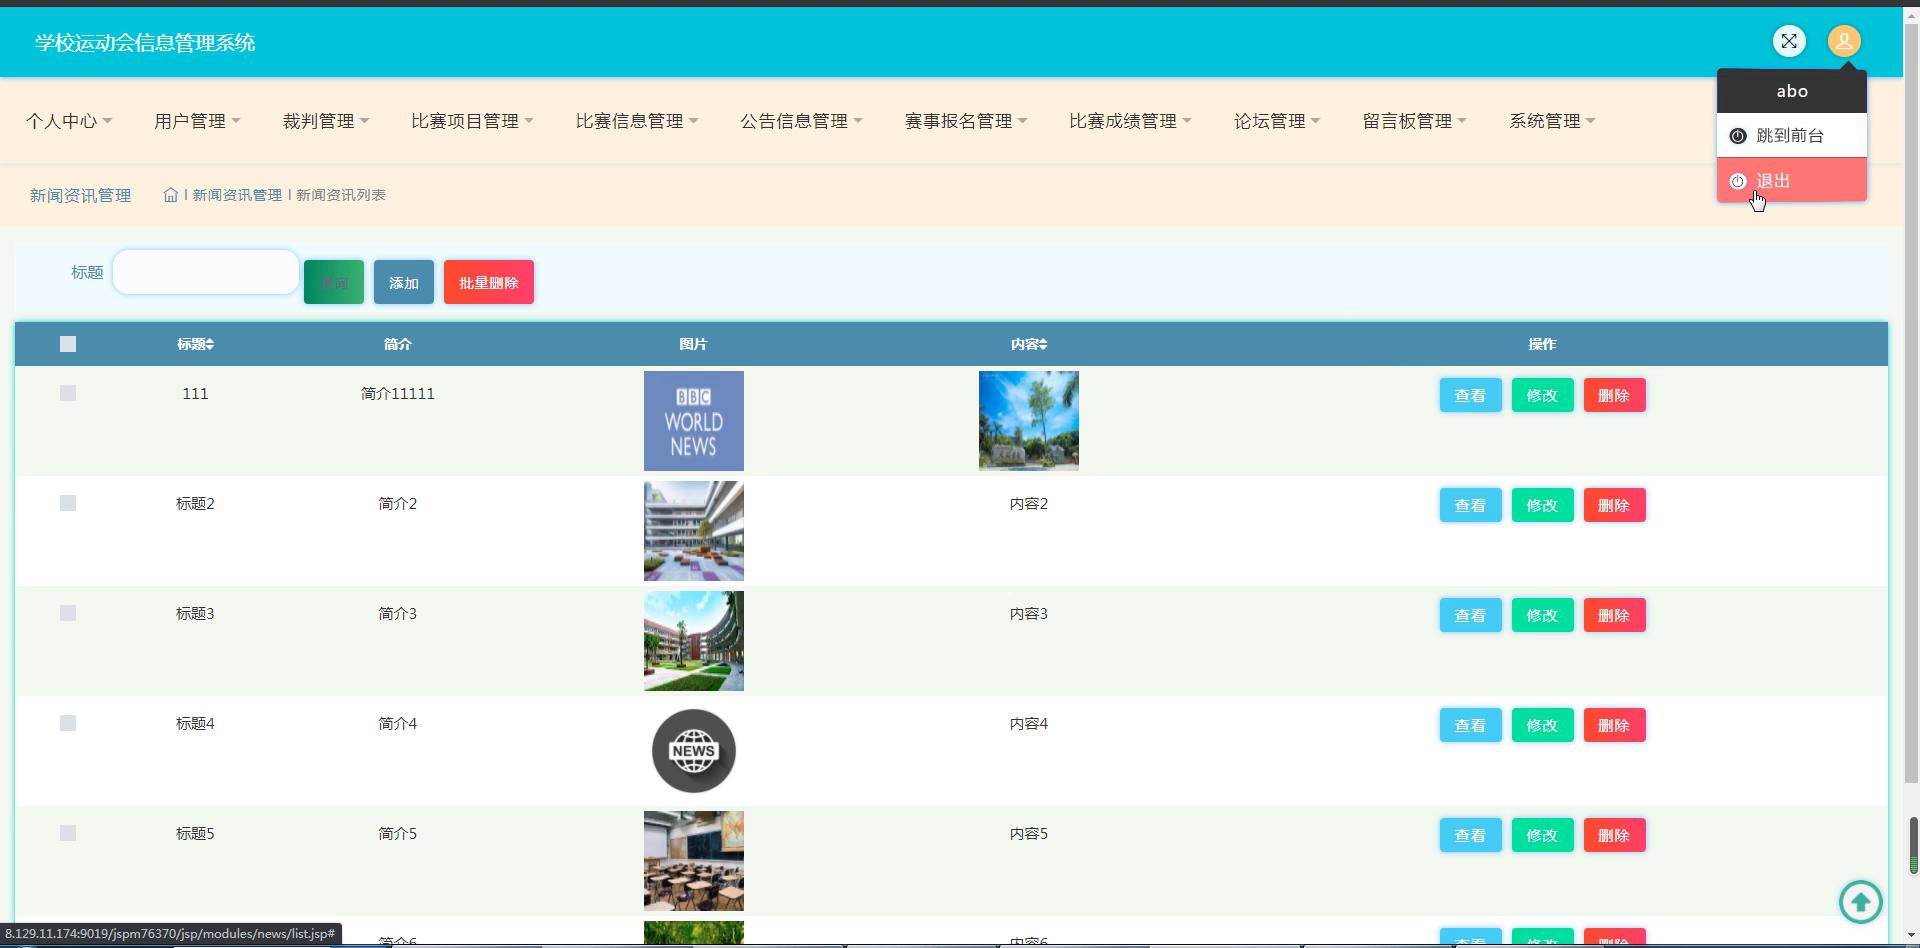Click the 添加 button

click(x=404, y=282)
